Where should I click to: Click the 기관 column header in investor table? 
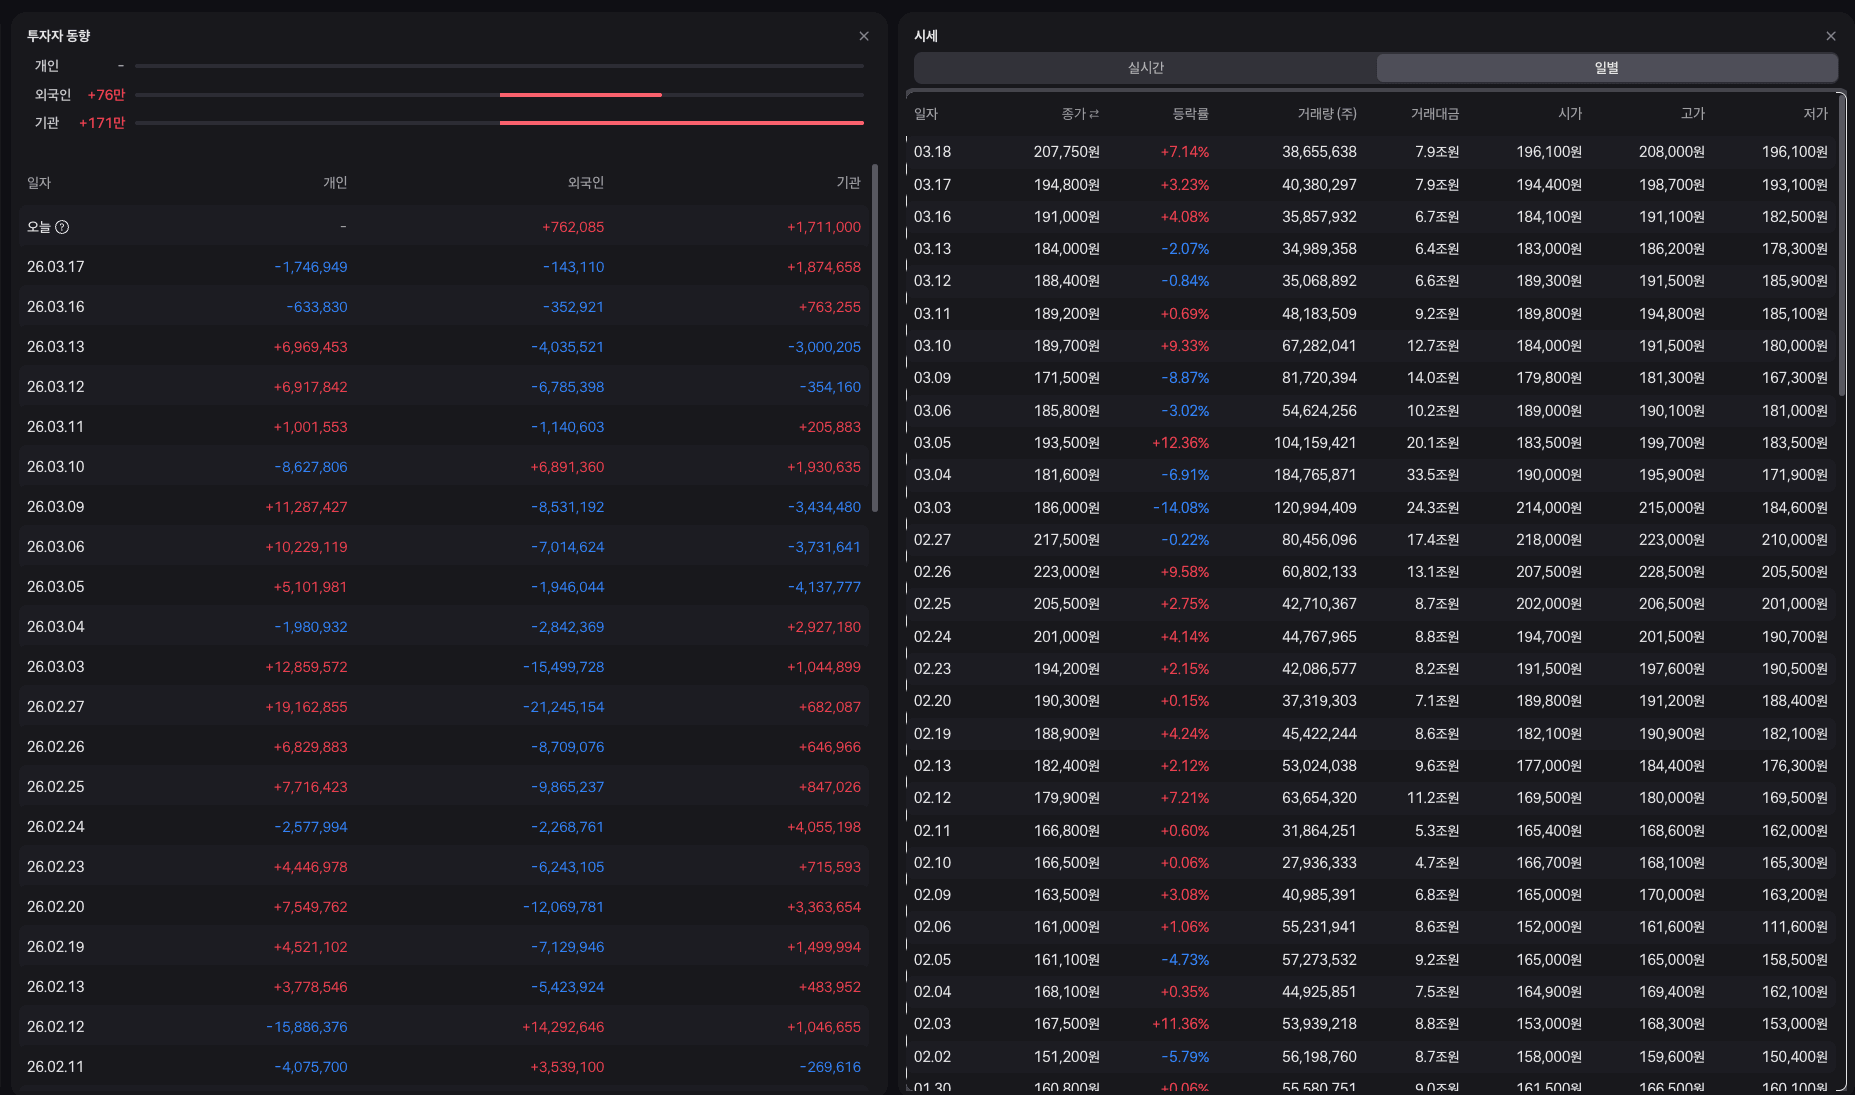(848, 183)
